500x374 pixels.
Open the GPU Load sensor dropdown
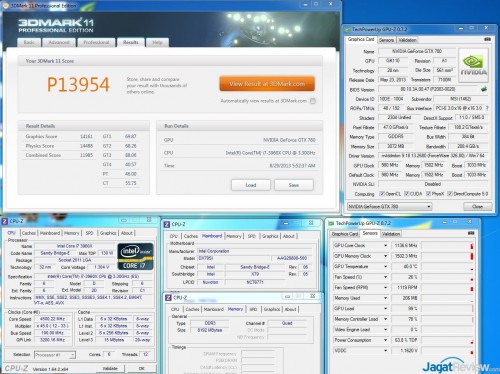pyautogui.click(x=386, y=308)
